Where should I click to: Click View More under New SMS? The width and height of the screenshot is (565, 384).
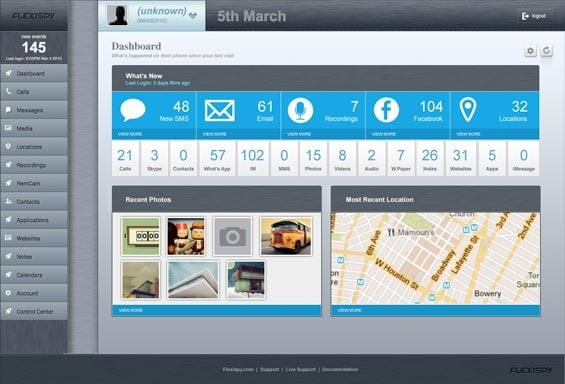130,134
